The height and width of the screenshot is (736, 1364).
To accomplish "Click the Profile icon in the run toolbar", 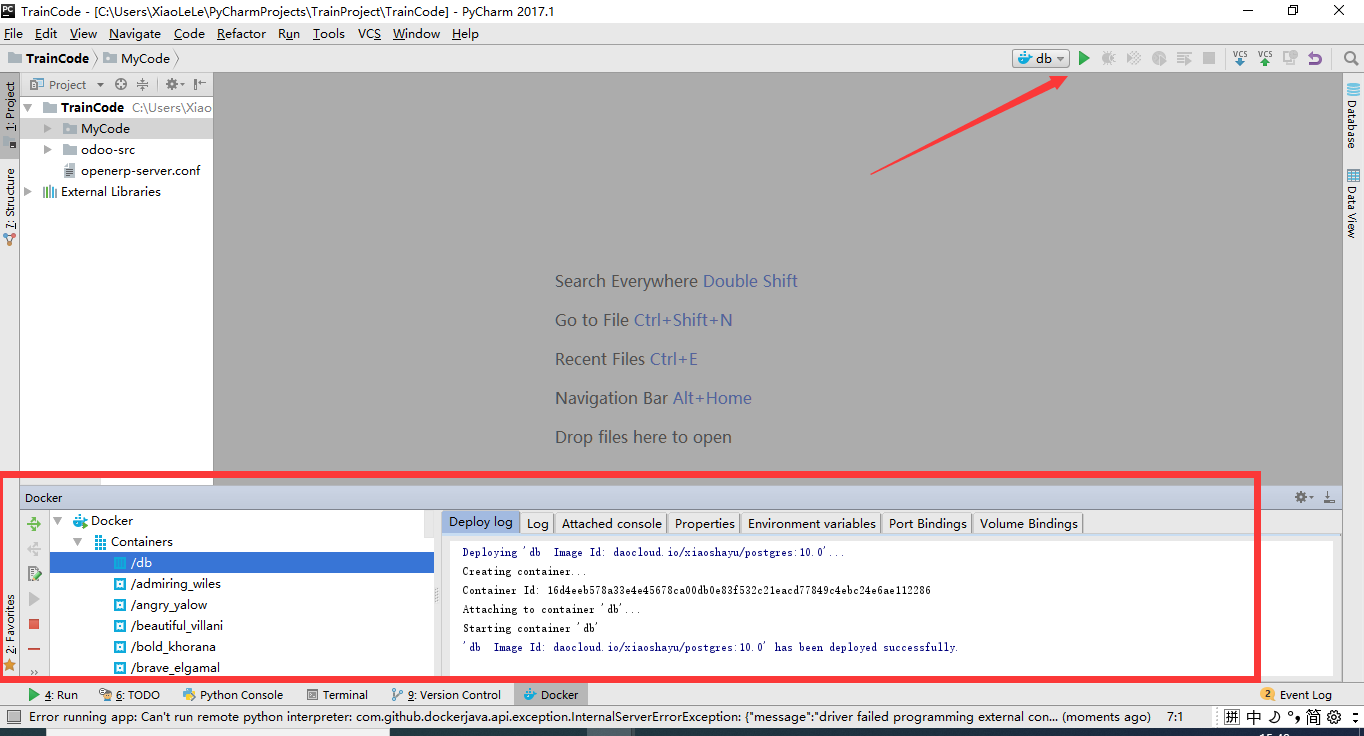I will pyautogui.click(x=1158, y=58).
